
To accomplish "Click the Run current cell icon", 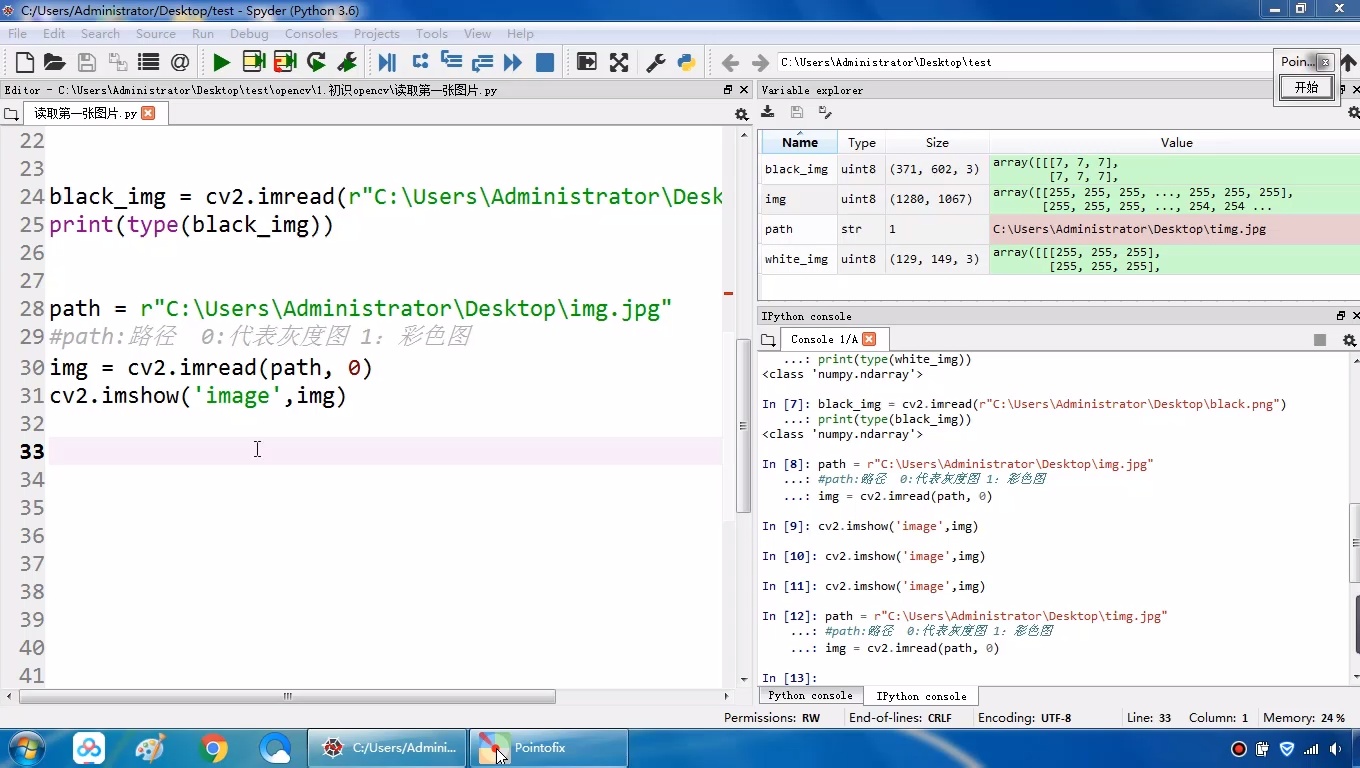I will (x=254, y=63).
